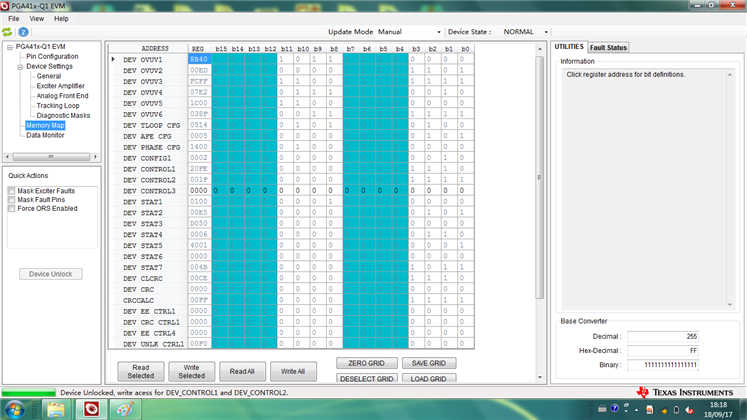Open the Help menu
The width and height of the screenshot is (747, 420).
[x=61, y=19]
